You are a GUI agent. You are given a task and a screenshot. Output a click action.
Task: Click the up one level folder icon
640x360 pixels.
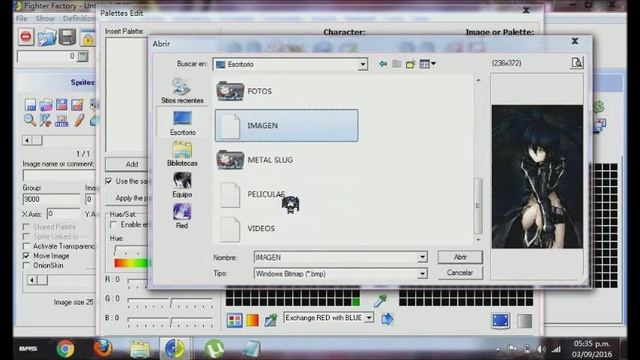(x=396, y=64)
